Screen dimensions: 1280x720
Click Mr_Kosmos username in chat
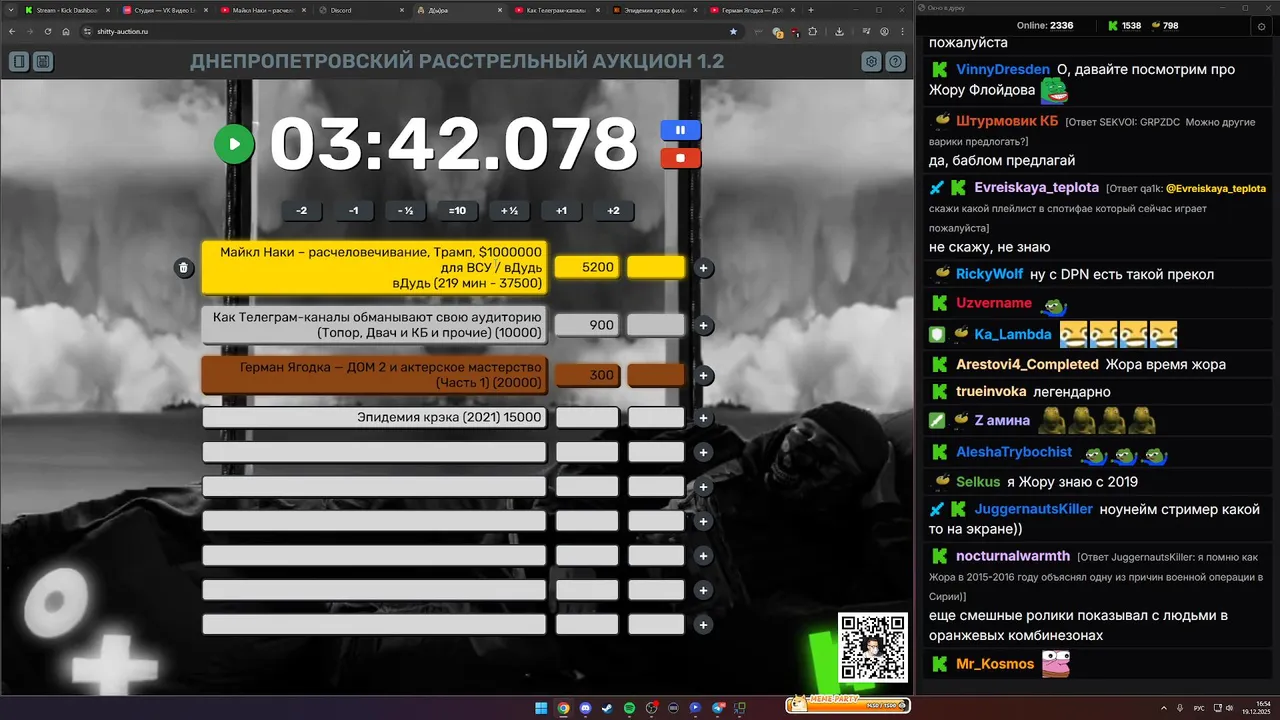click(x=995, y=664)
